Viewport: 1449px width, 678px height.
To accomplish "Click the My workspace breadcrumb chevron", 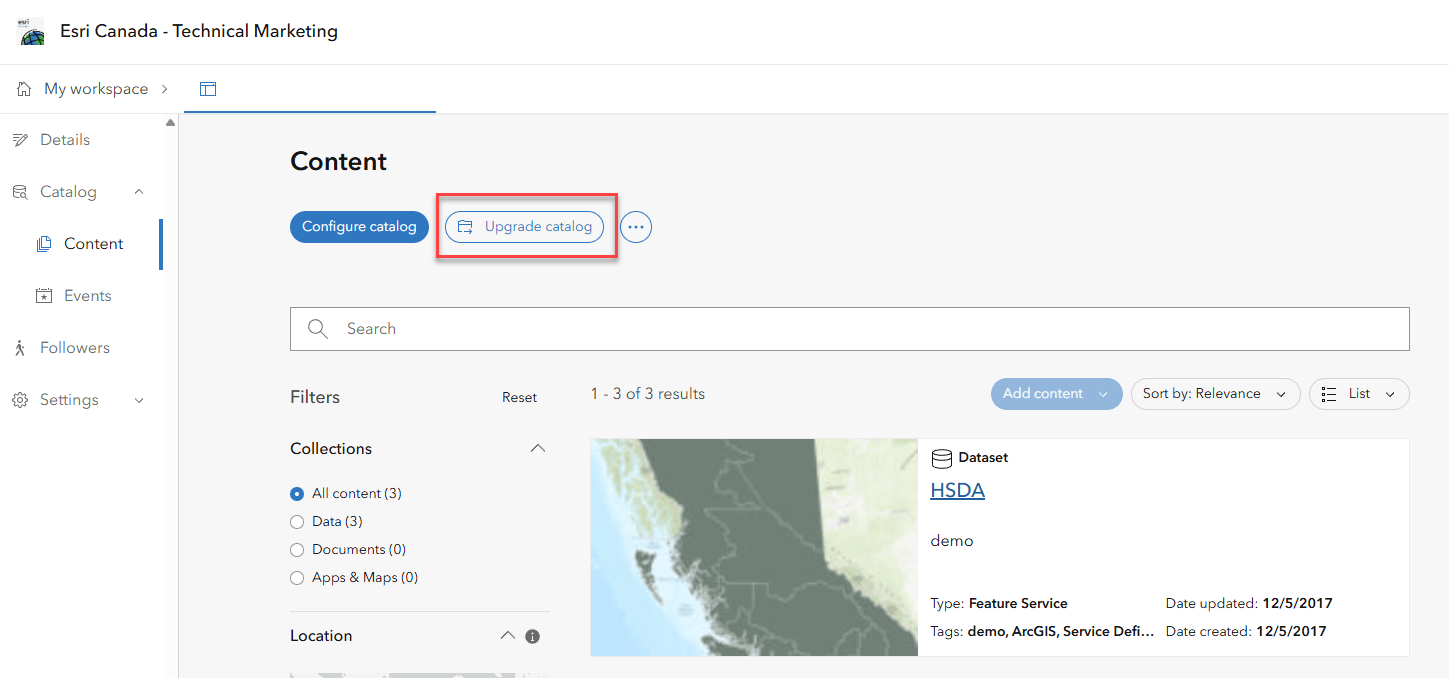I will pyautogui.click(x=165, y=89).
